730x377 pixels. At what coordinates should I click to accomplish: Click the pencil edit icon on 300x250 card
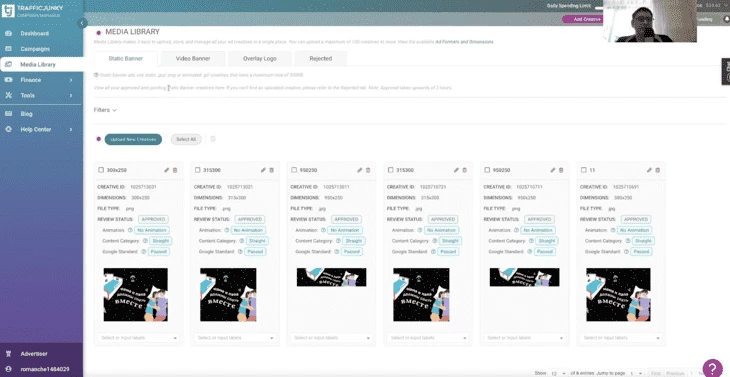click(167, 170)
